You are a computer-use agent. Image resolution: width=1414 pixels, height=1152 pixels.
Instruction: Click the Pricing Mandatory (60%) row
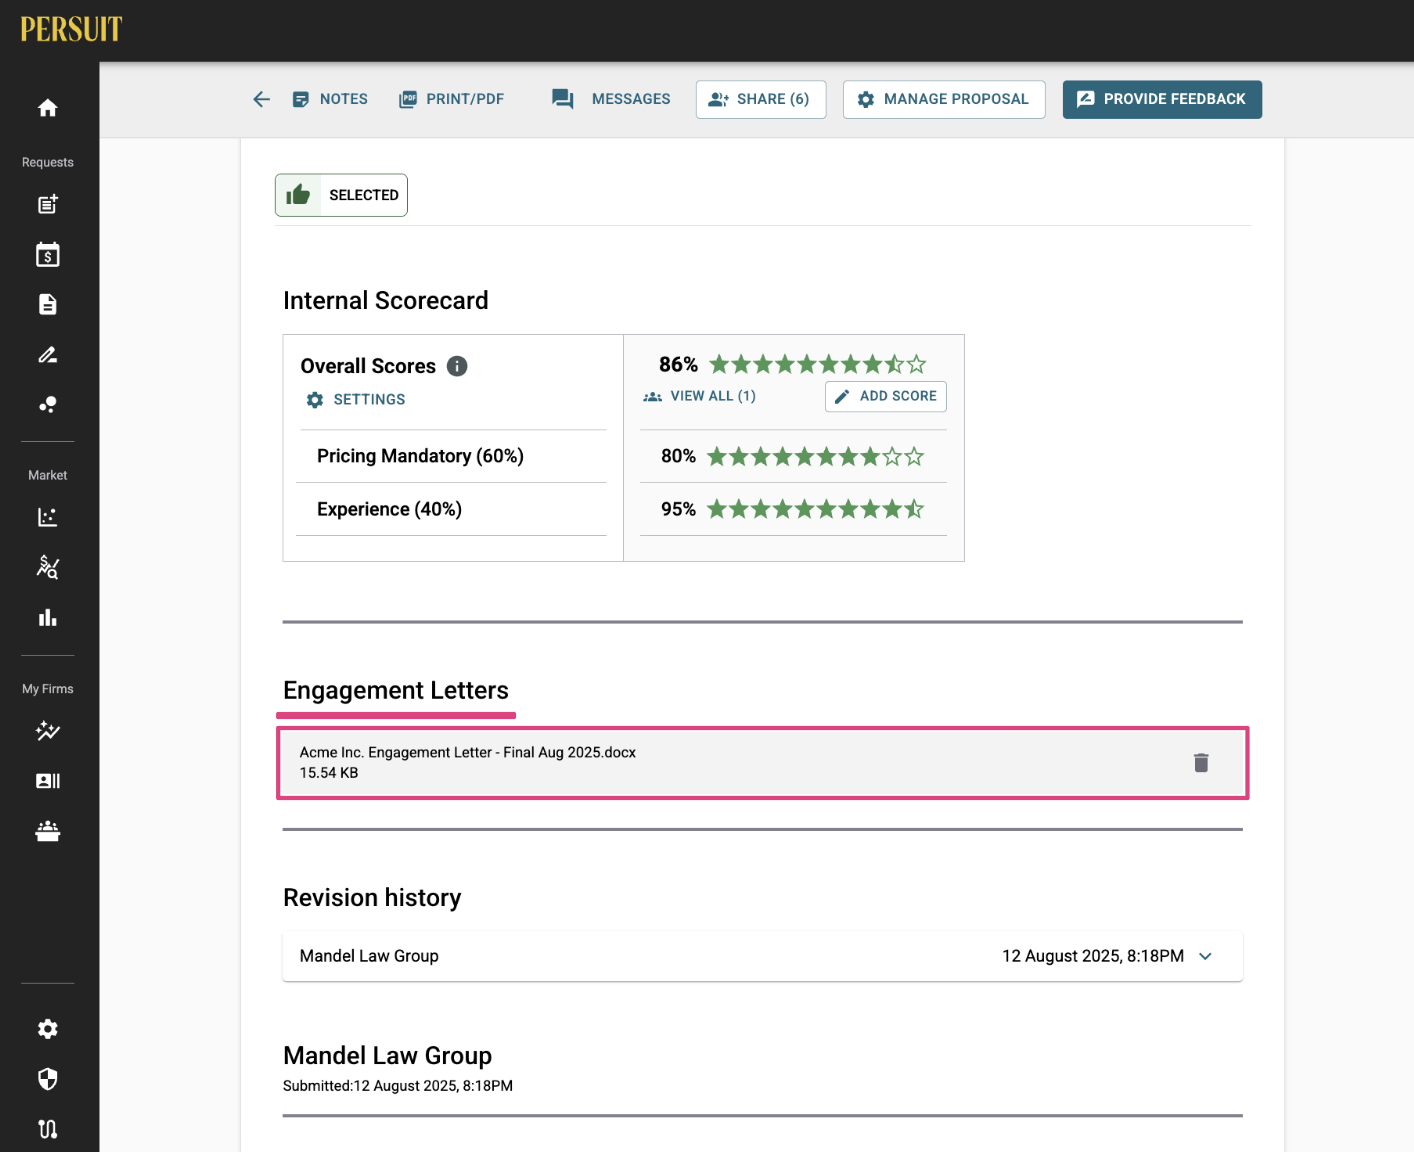pyautogui.click(x=451, y=456)
